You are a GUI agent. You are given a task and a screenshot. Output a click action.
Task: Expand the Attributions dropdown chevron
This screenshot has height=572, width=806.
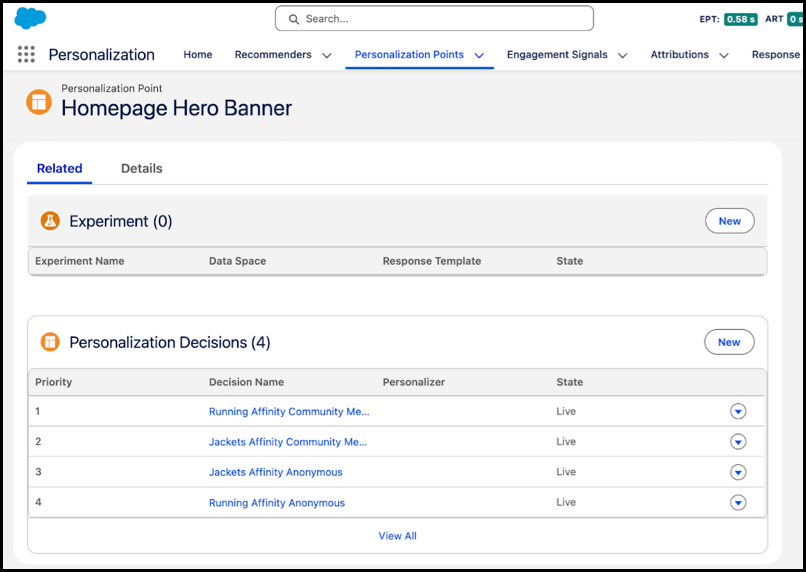point(724,56)
